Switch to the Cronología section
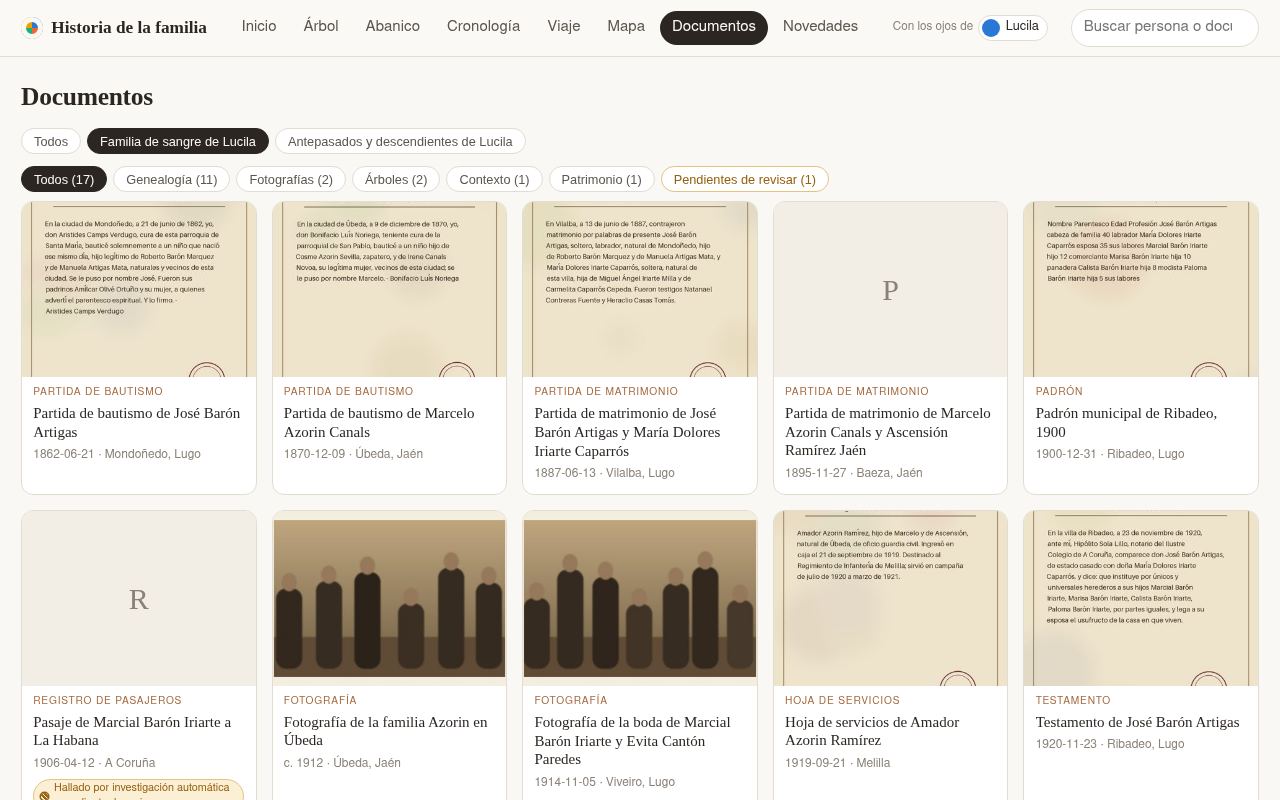The image size is (1280, 800). pyautogui.click(x=483, y=27)
